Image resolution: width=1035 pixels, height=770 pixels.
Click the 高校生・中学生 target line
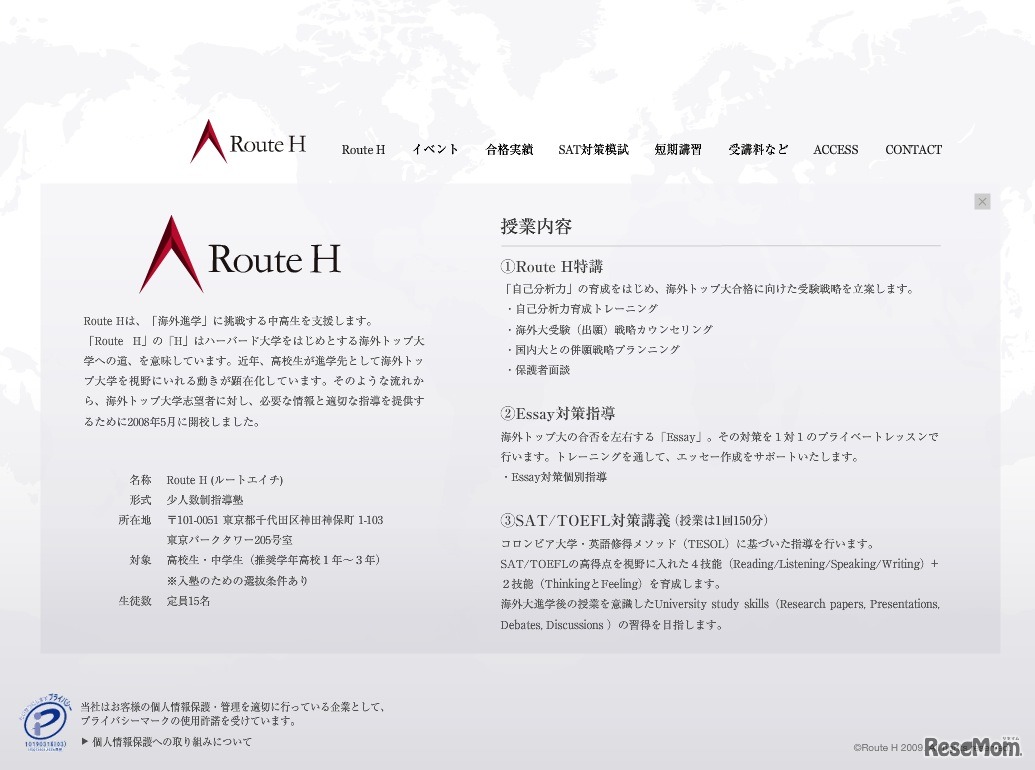point(273,560)
